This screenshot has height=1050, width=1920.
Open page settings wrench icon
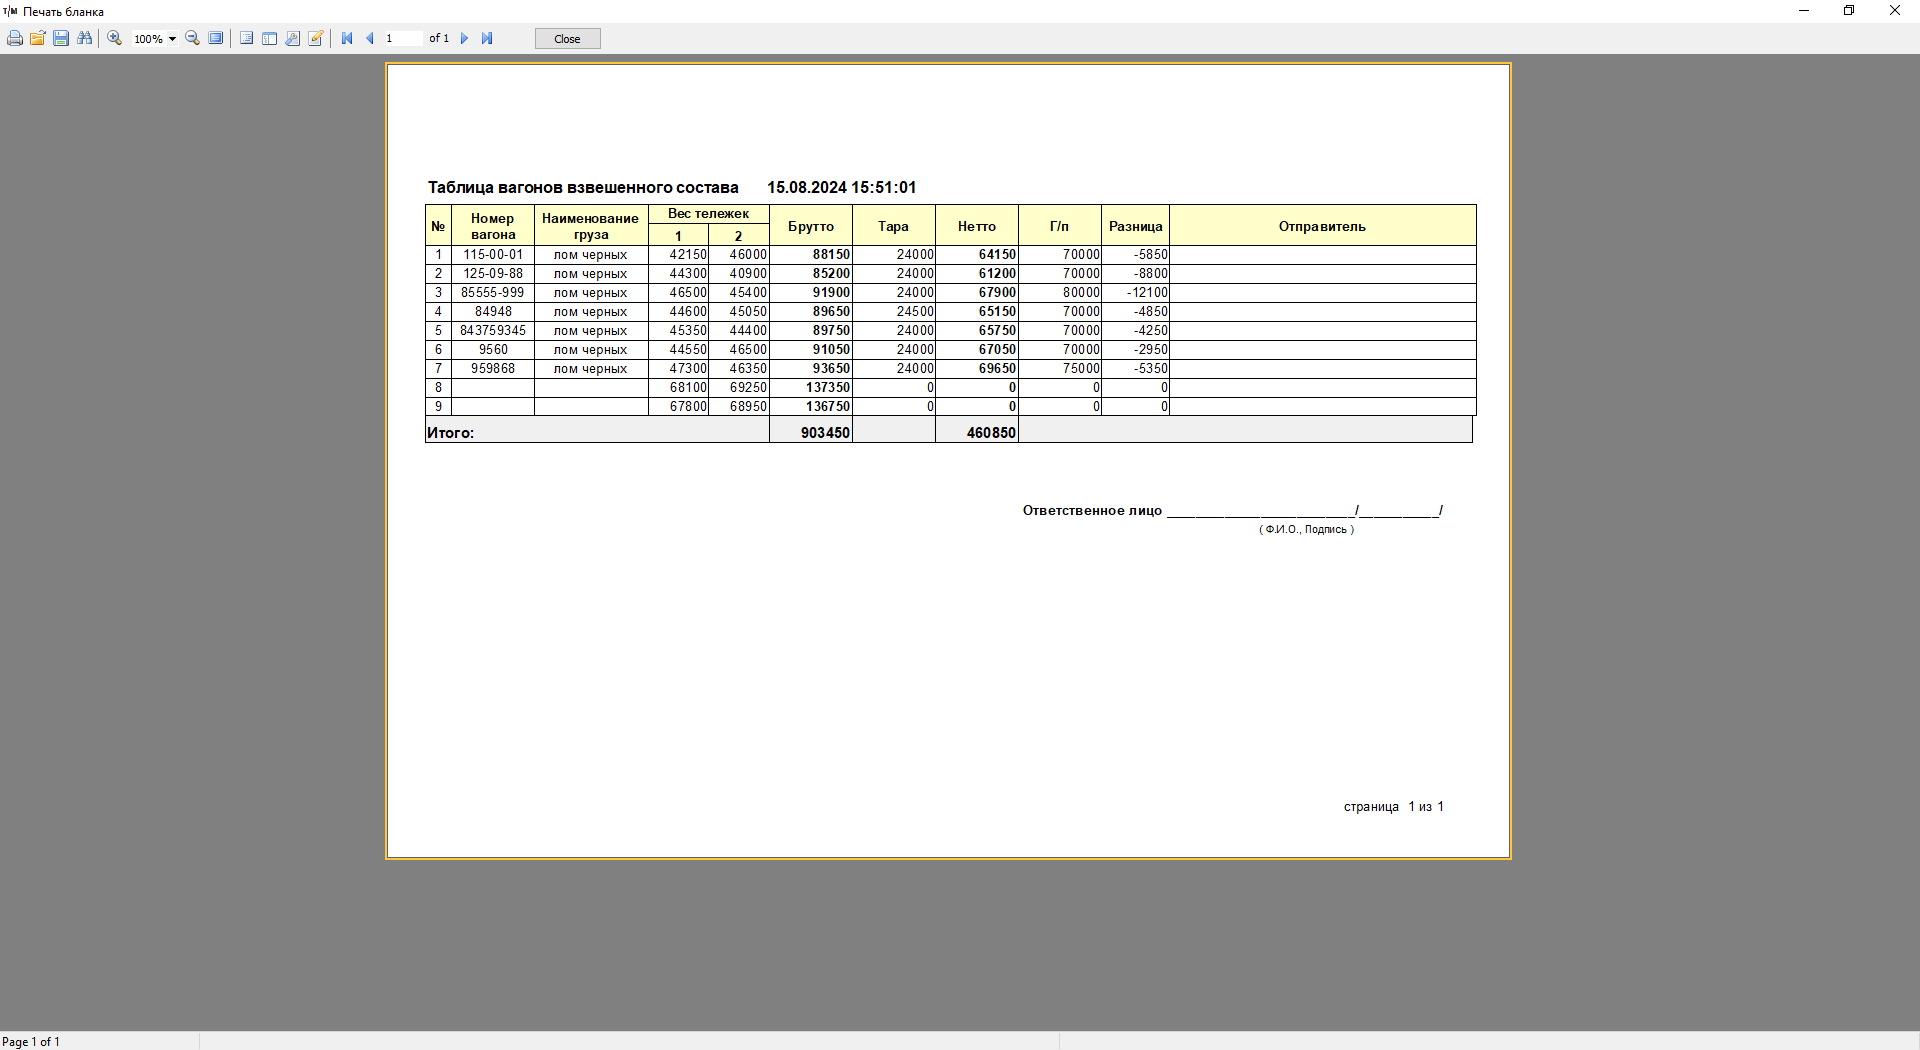point(292,39)
